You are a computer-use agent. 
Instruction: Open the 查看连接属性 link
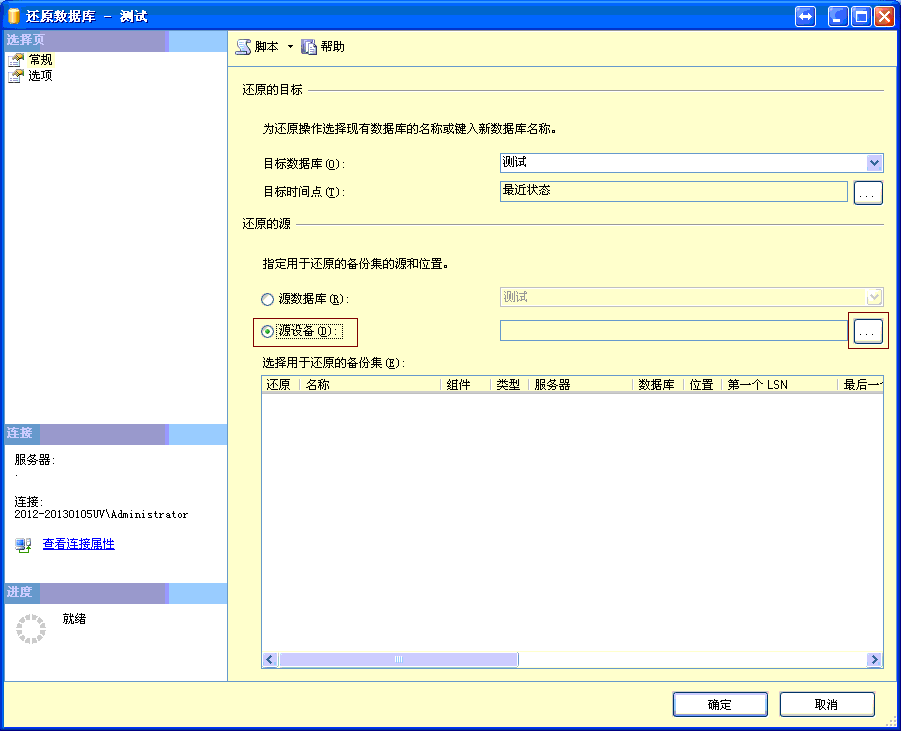coord(78,544)
